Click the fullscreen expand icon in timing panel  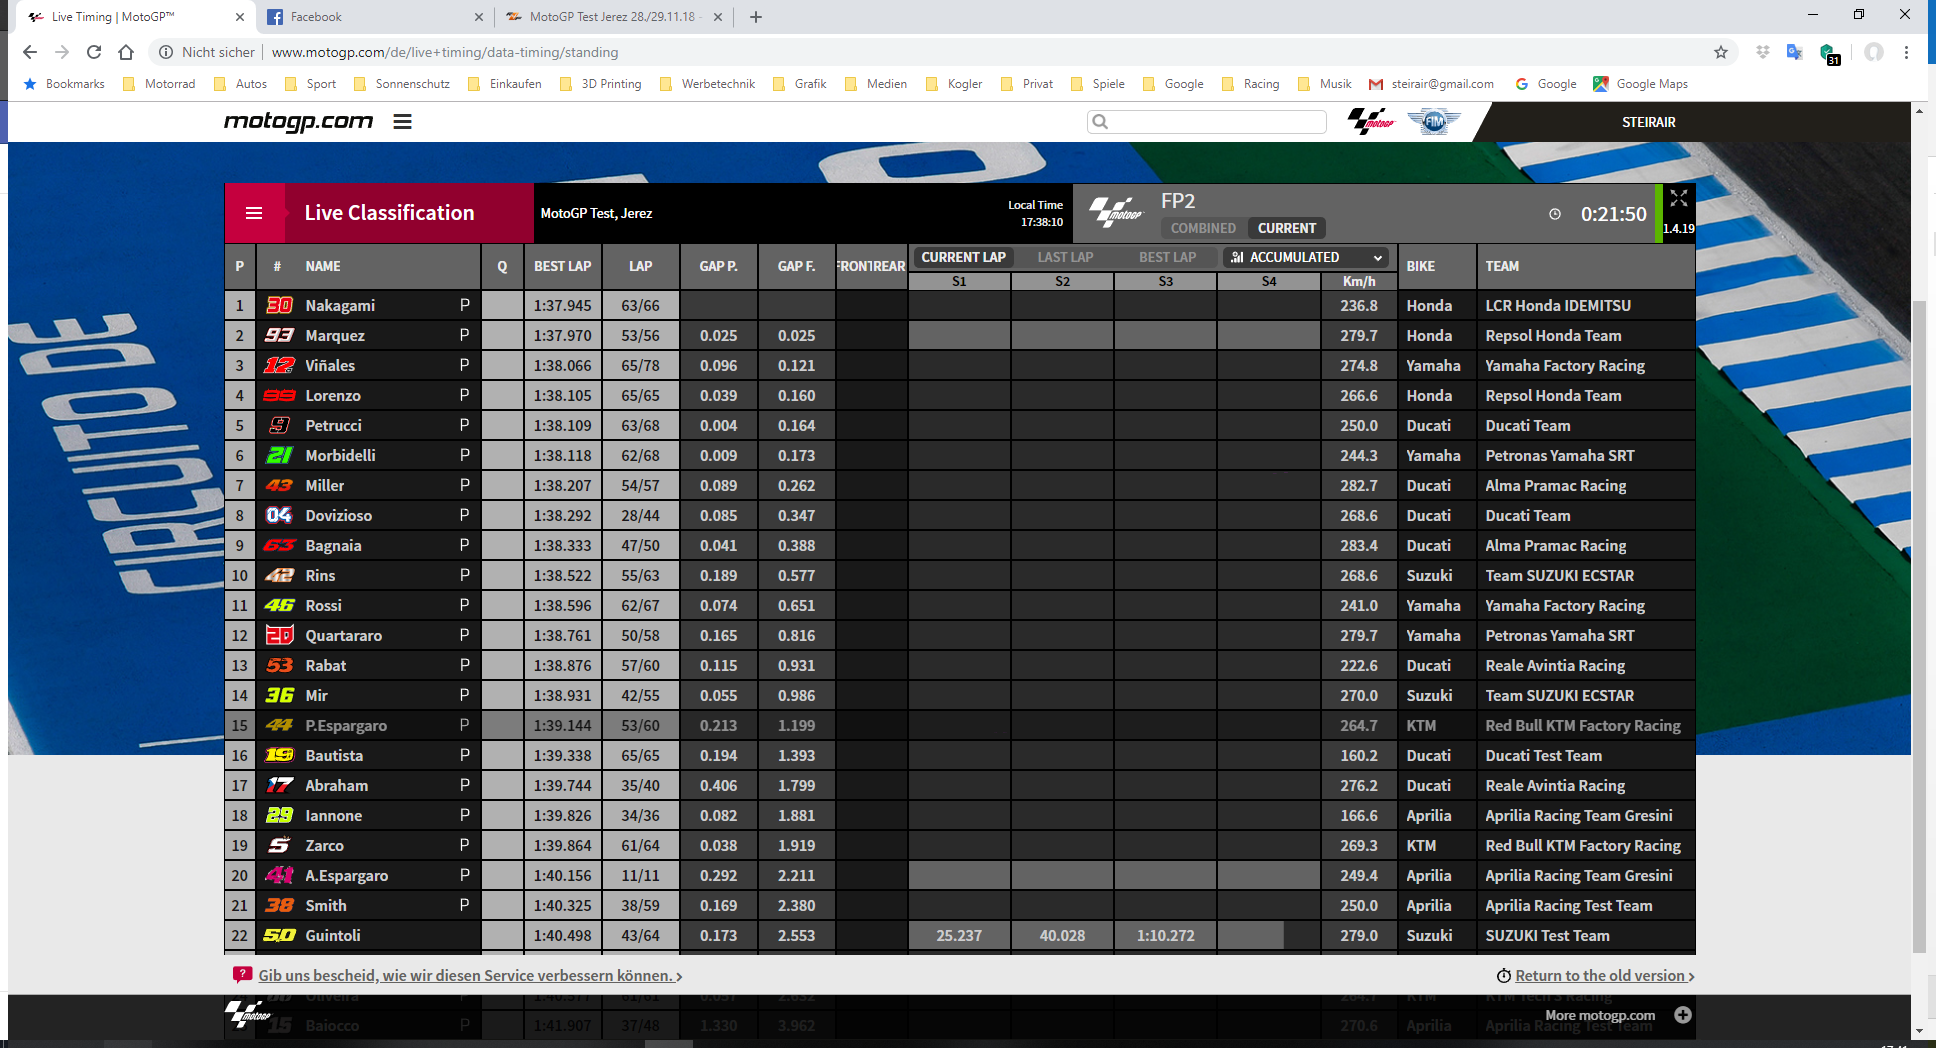(x=1678, y=199)
